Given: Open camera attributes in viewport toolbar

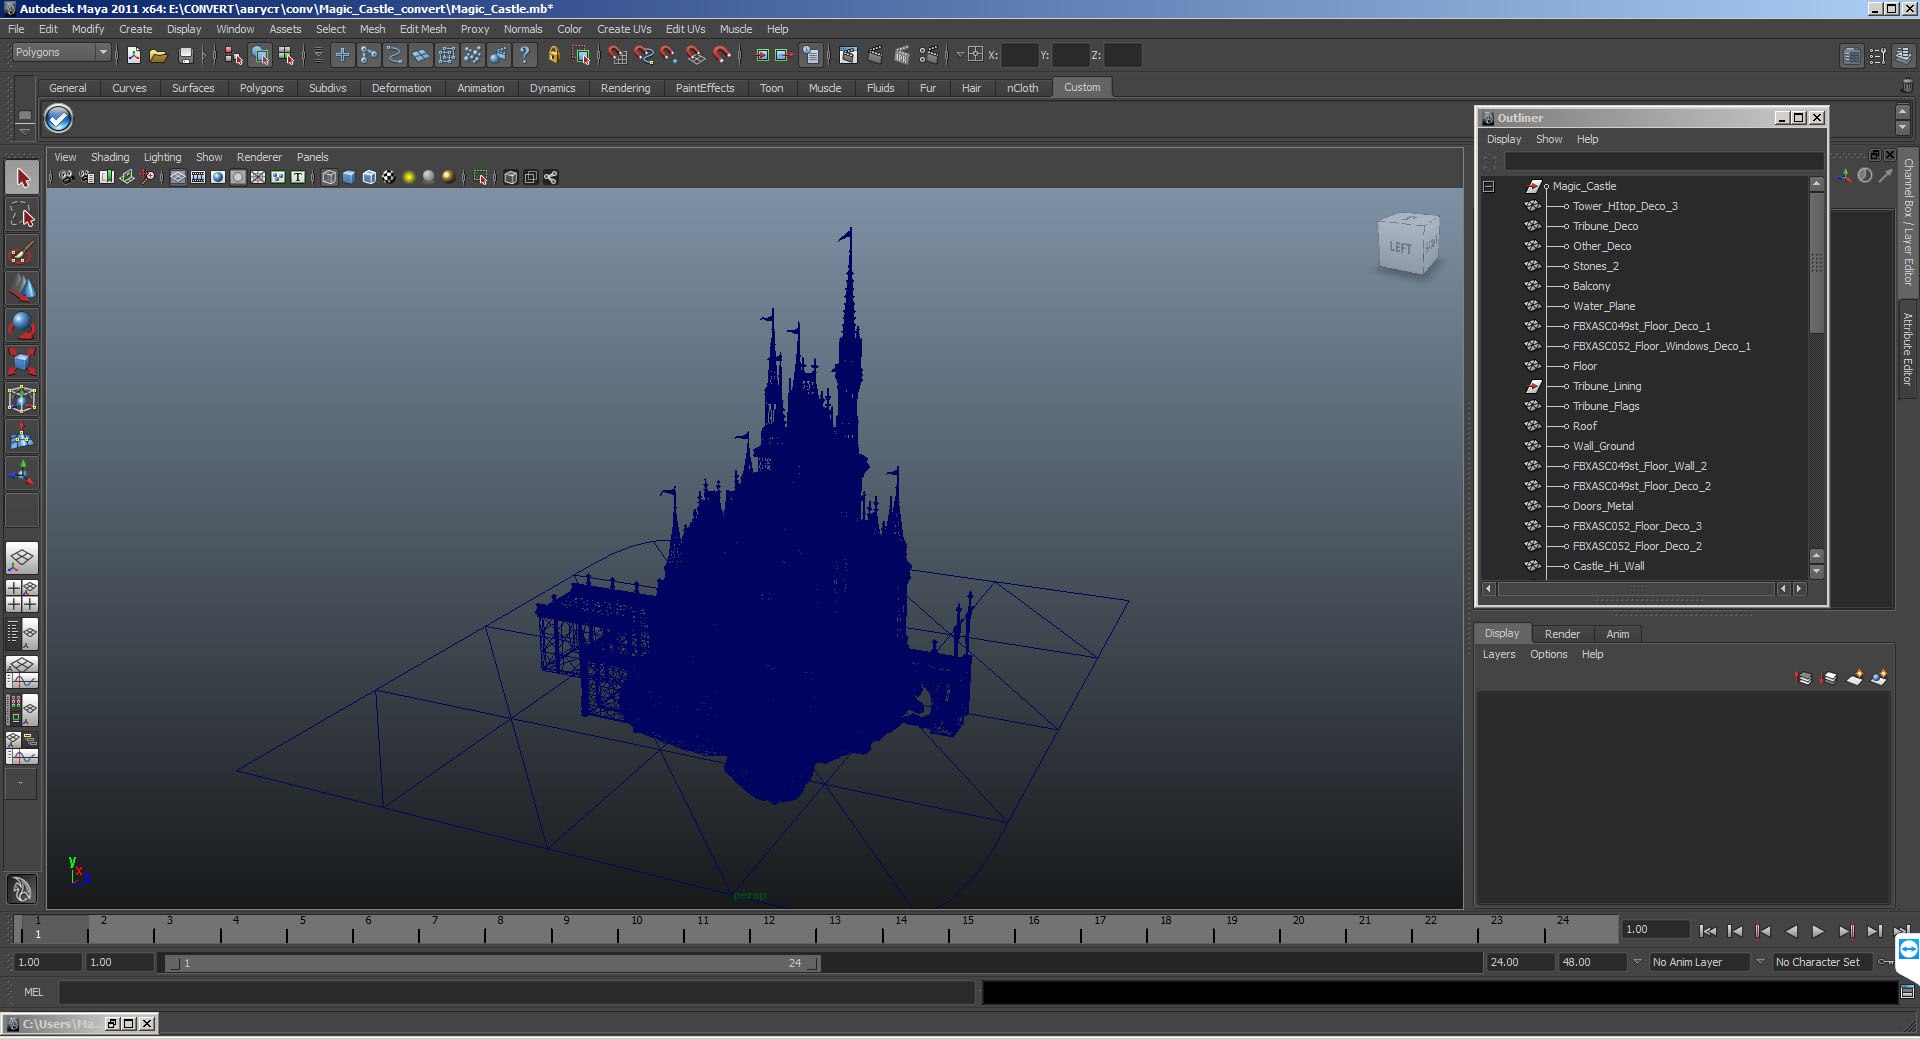Looking at the screenshot, I should coord(87,177).
